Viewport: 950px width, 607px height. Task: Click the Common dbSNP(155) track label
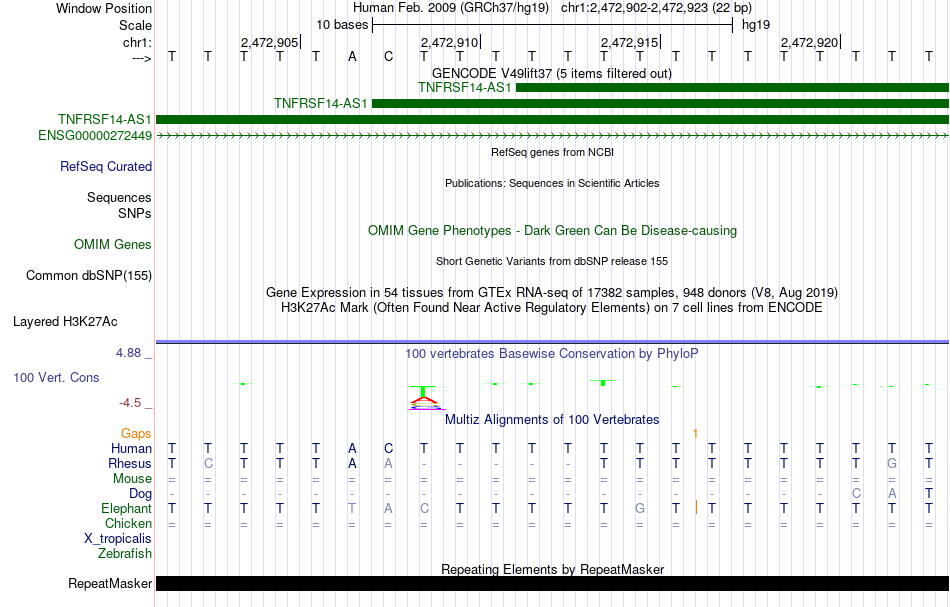[89, 276]
